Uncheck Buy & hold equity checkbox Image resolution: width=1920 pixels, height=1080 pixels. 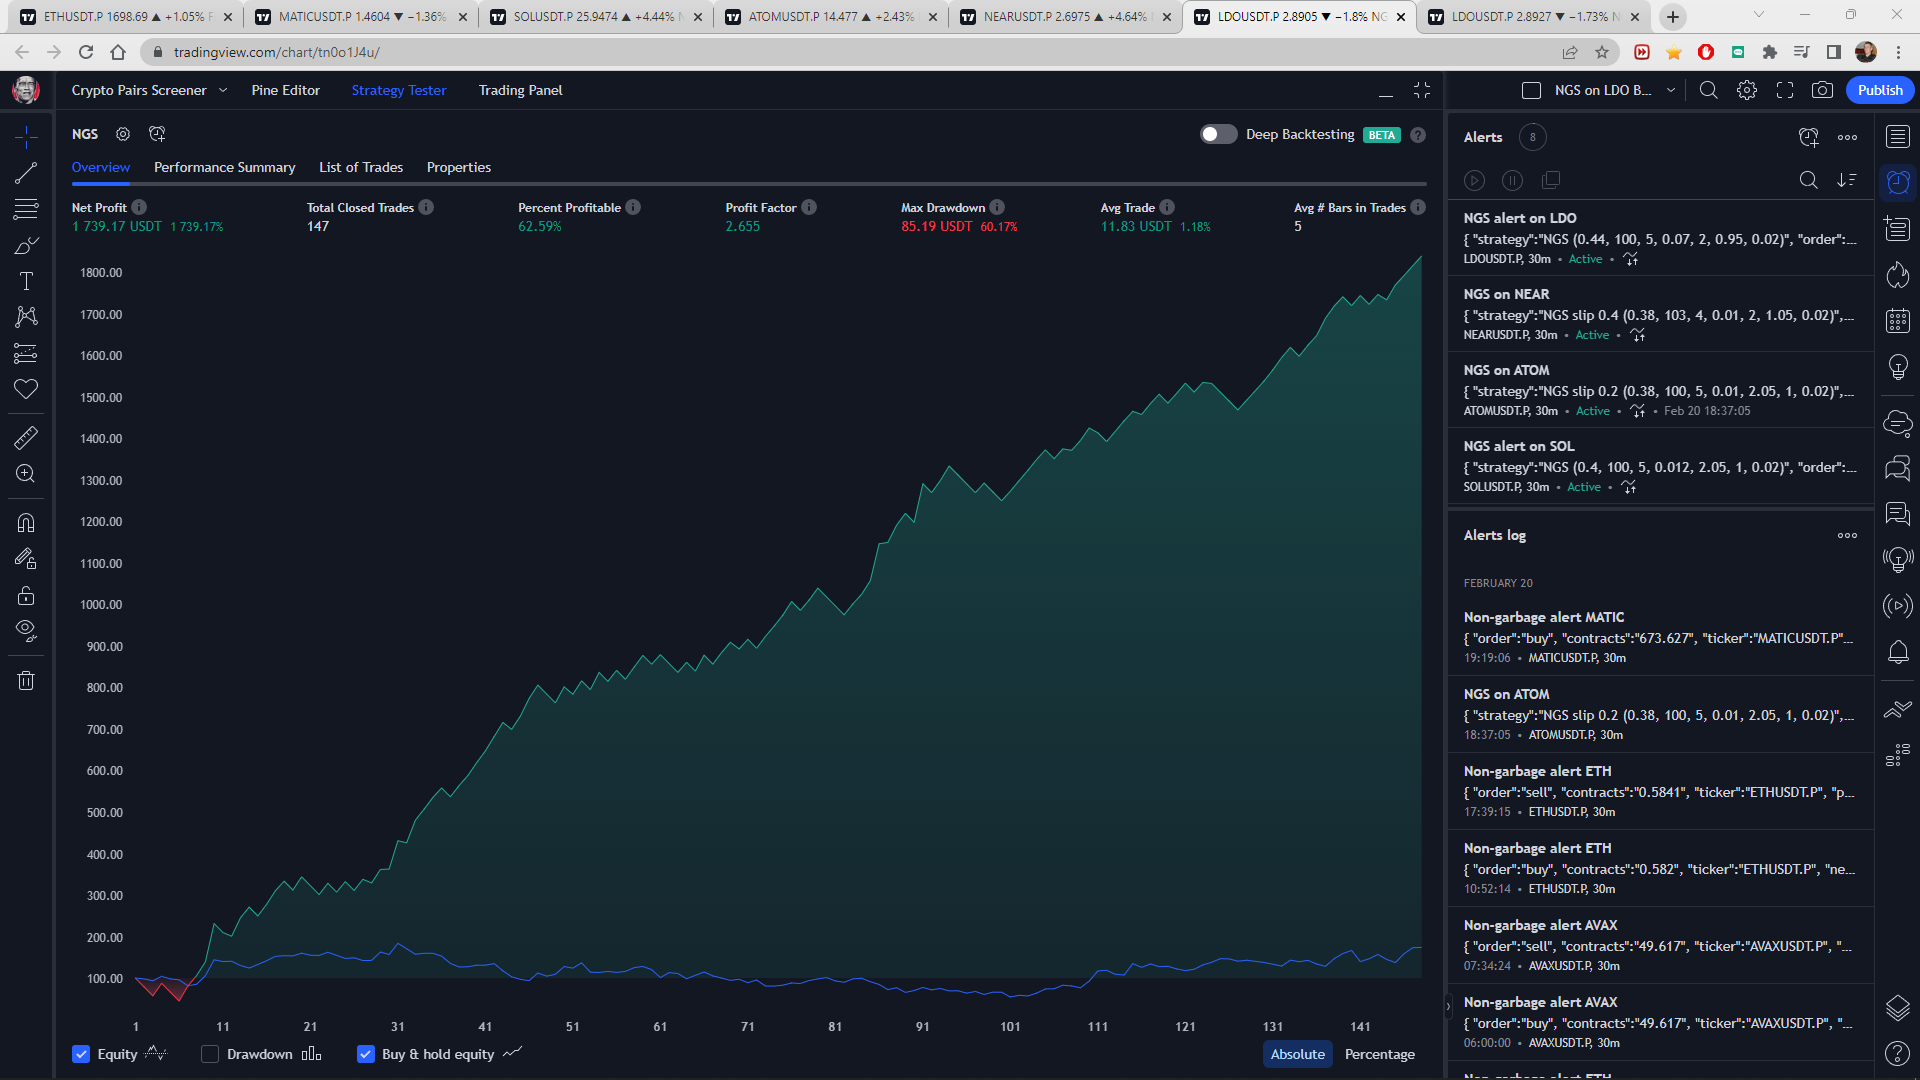(366, 1054)
